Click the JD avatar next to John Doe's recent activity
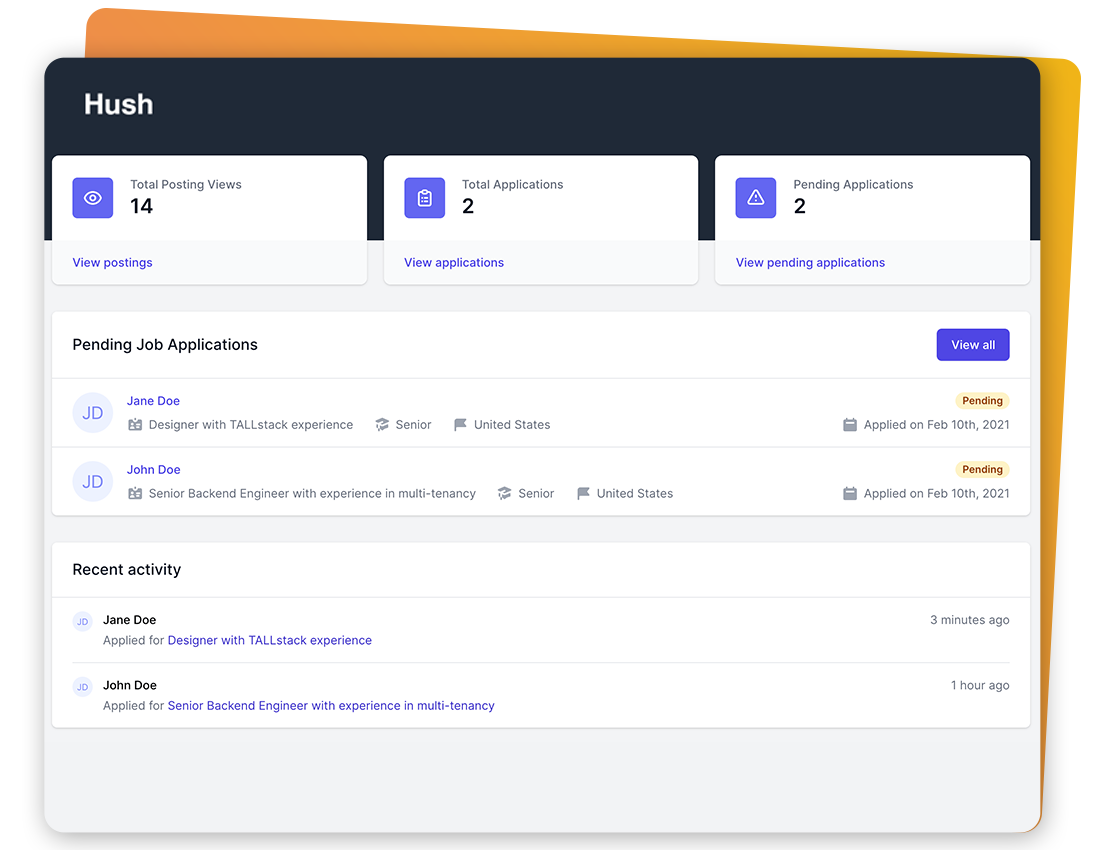 pyautogui.click(x=82, y=687)
